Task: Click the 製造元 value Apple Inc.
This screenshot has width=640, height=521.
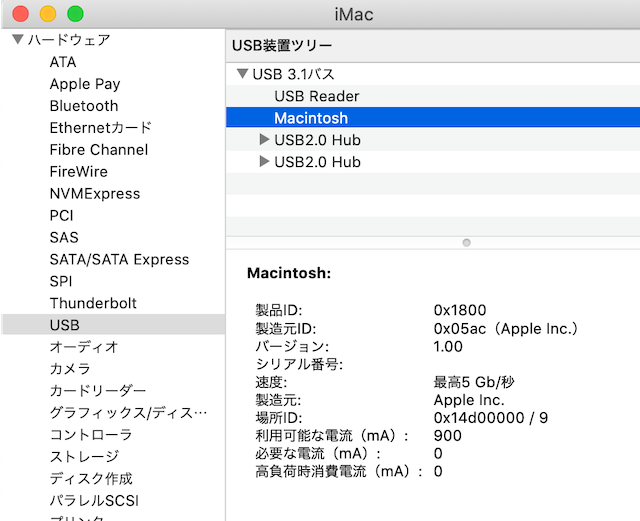Action: pyautogui.click(x=469, y=400)
